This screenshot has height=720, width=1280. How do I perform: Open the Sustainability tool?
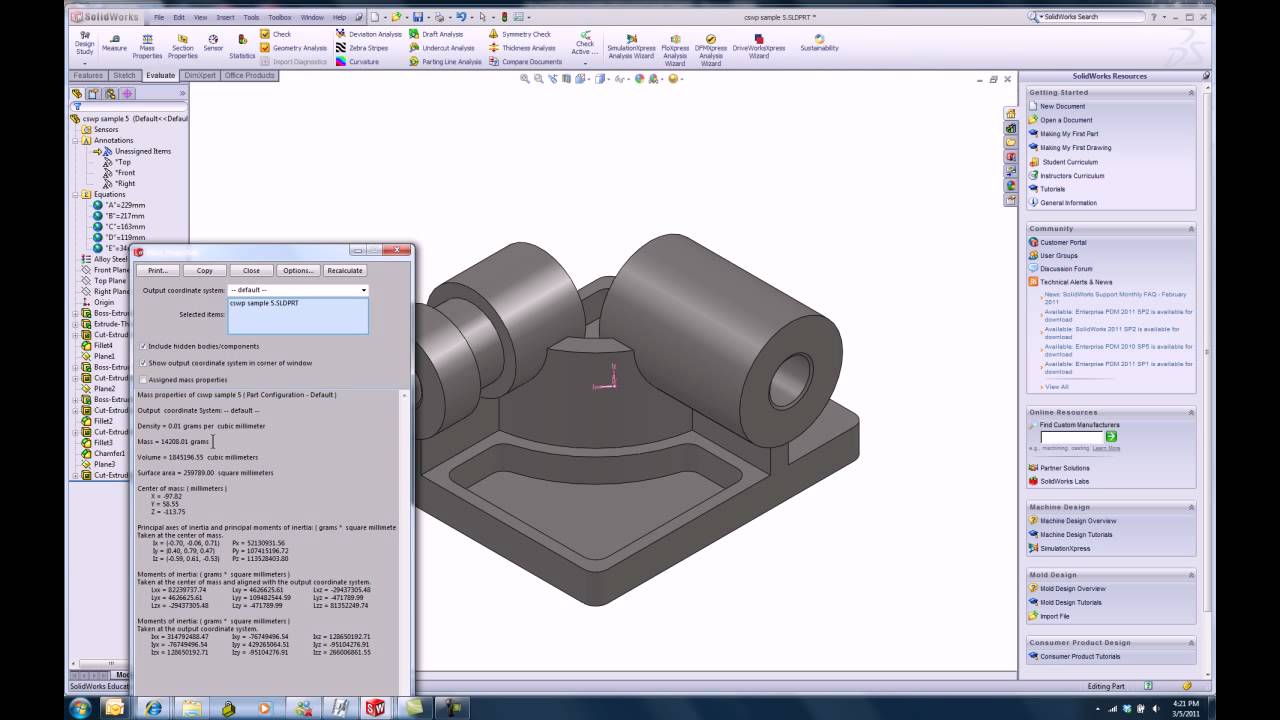coord(819,42)
